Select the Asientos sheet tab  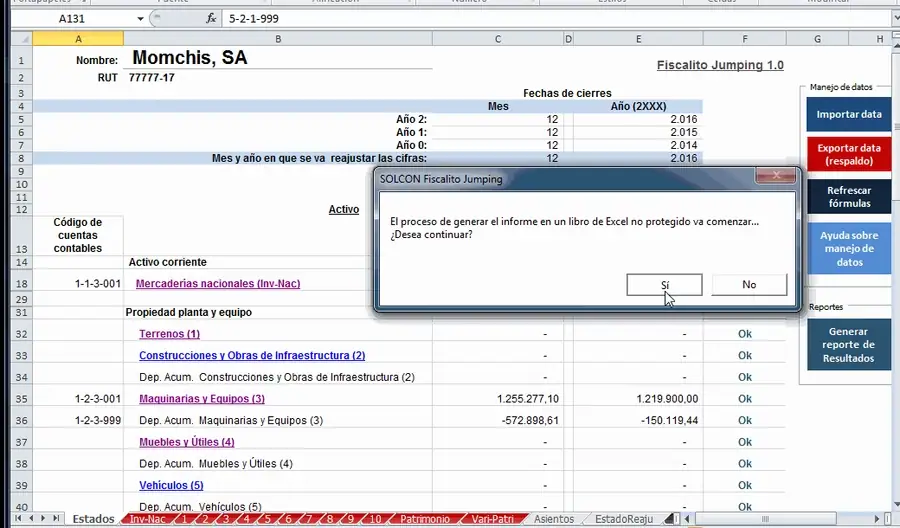coord(554,519)
